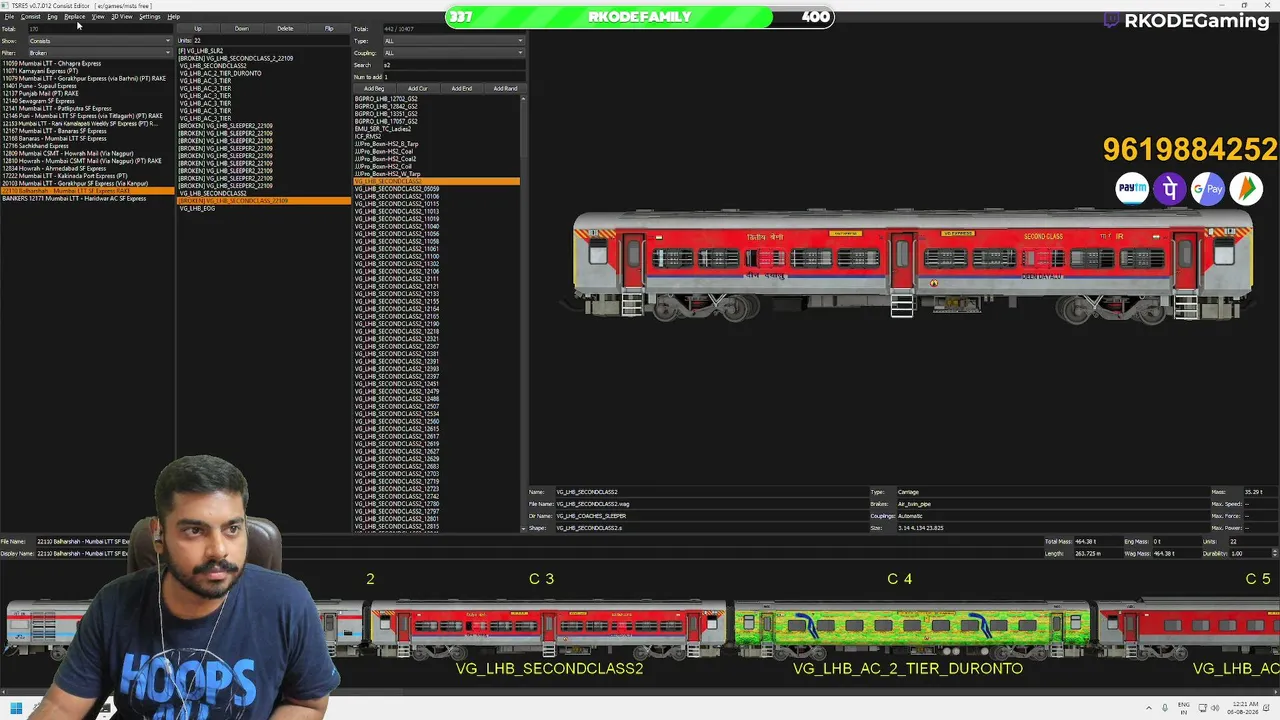Click the Add End button
The width and height of the screenshot is (1280, 720).
click(x=461, y=89)
